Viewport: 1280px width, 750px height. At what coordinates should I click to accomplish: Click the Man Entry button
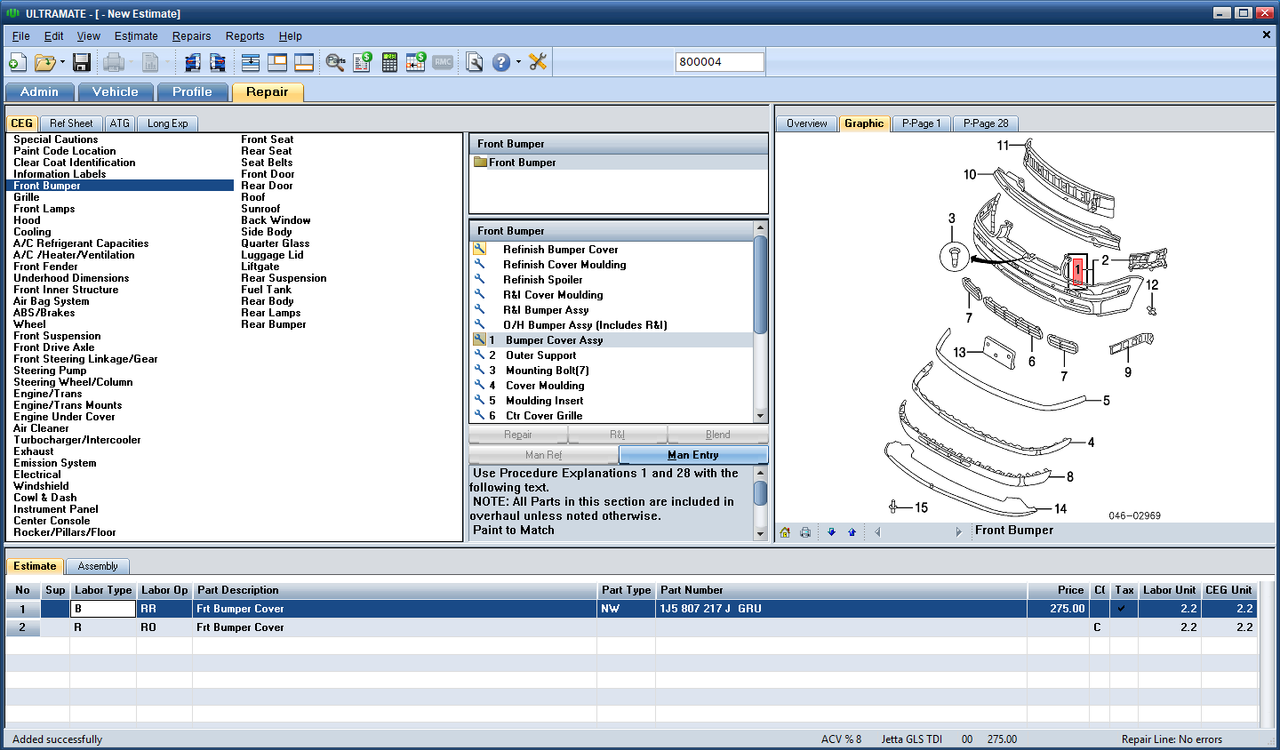pos(693,455)
